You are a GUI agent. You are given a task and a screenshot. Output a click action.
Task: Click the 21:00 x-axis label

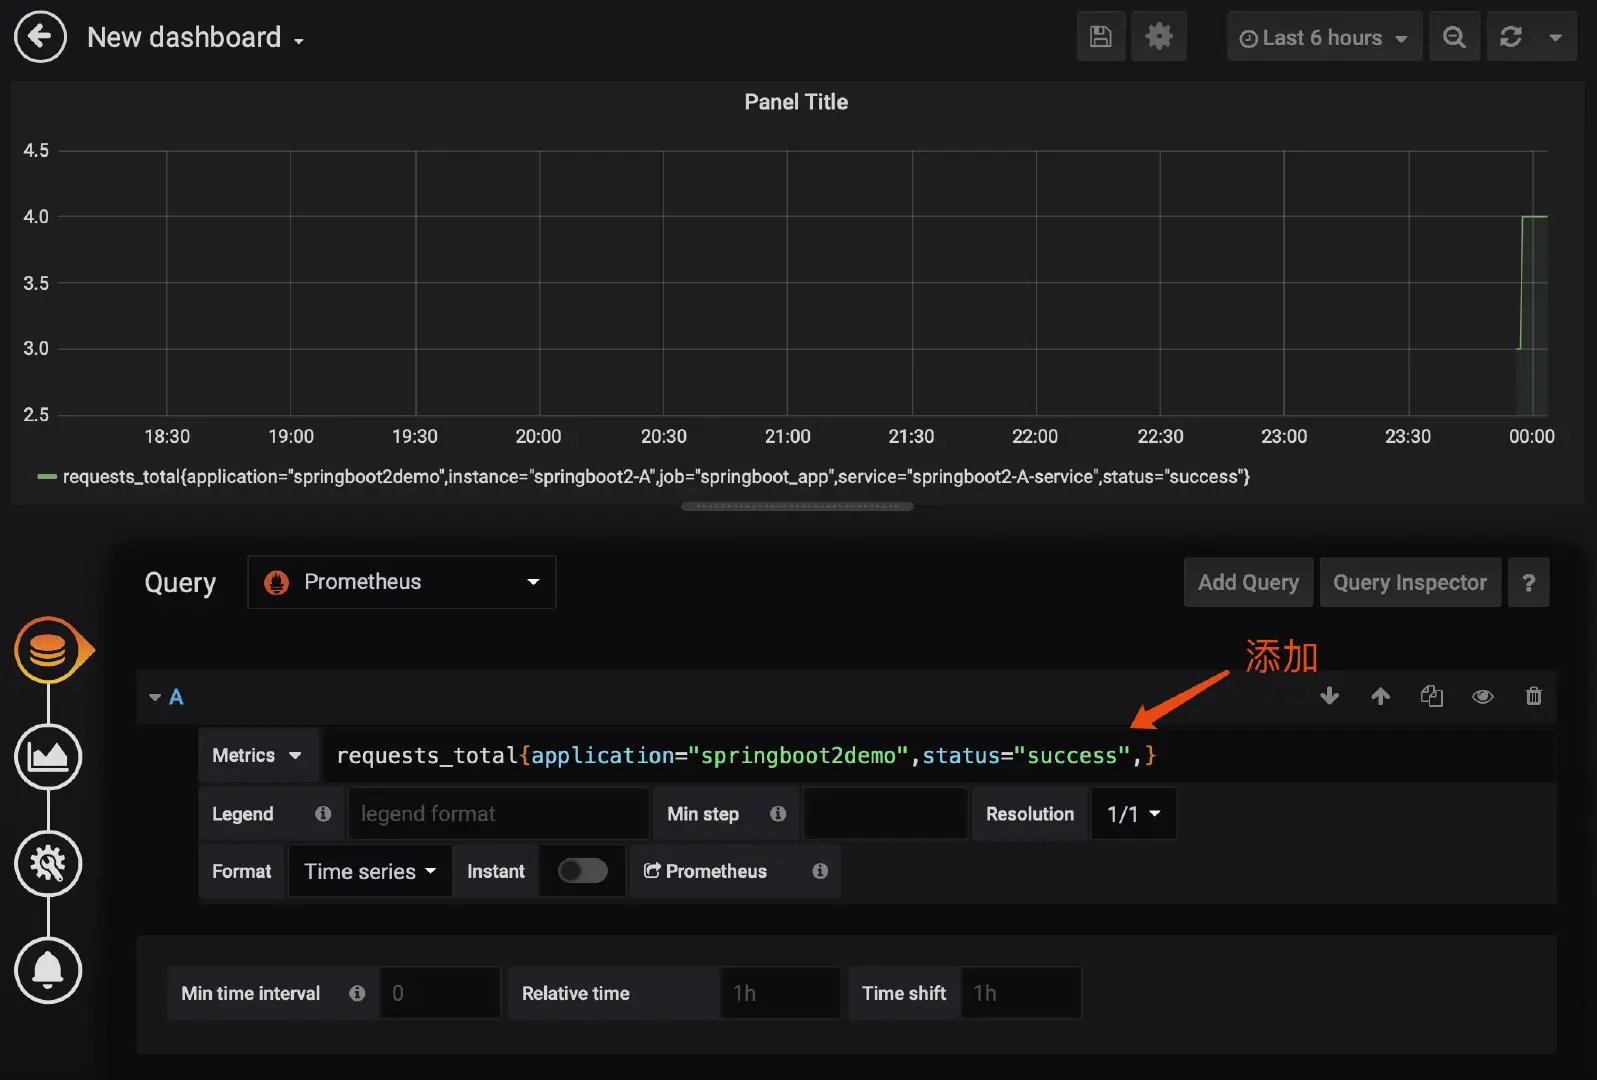pos(788,436)
